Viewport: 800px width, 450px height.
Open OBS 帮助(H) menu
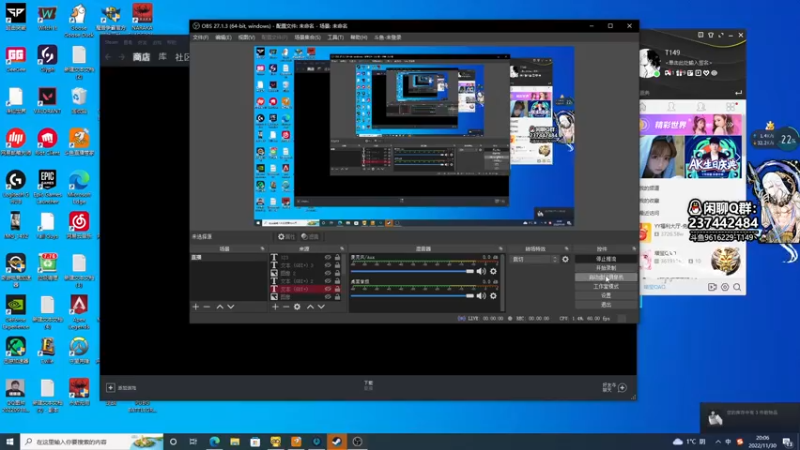(359, 38)
